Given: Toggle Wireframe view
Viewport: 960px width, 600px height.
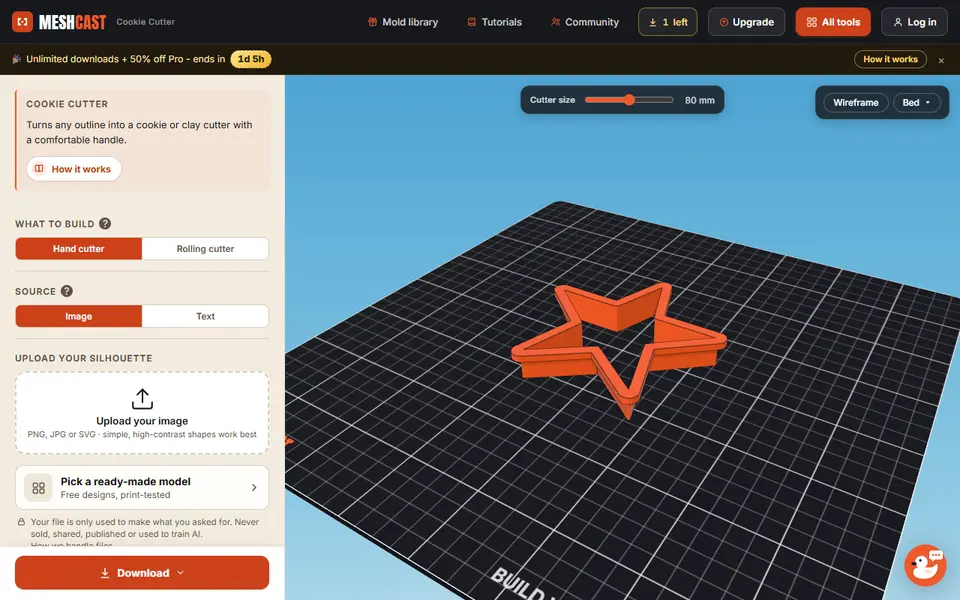Looking at the screenshot, I should coord(855,102).
